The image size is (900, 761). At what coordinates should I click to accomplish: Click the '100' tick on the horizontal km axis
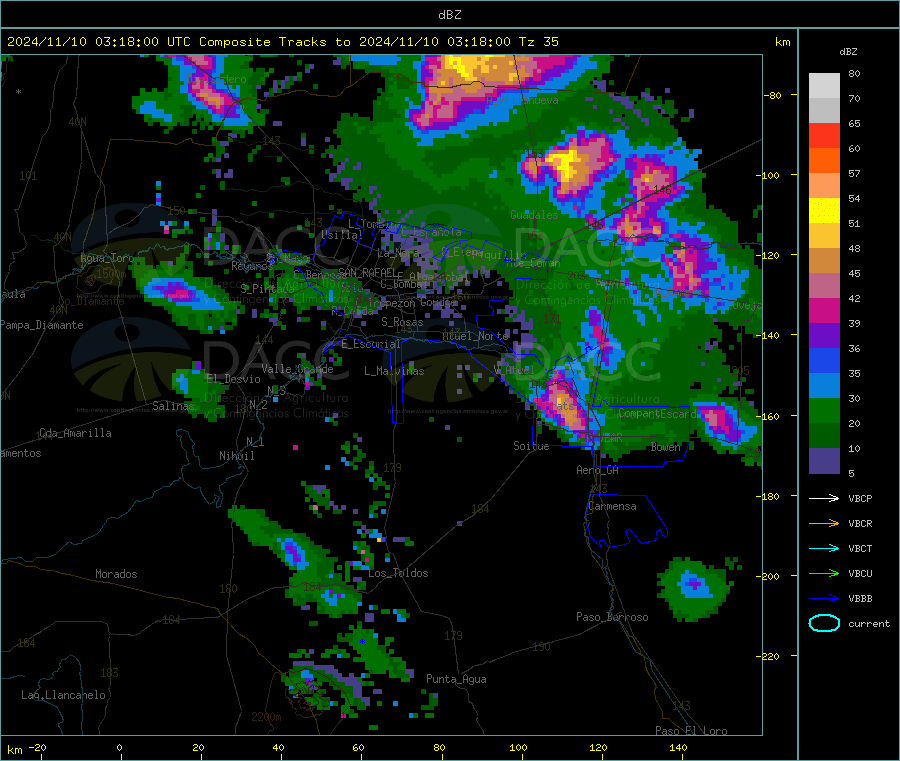pyautogui.click(x=518, y=747)
